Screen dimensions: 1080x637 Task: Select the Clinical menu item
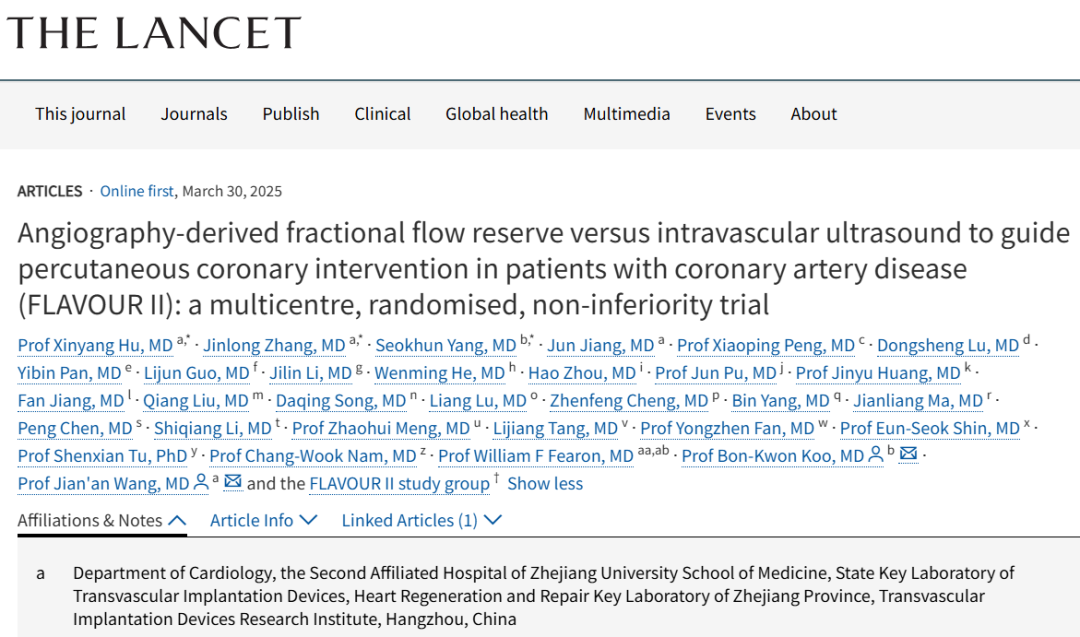tap(382, 114)
